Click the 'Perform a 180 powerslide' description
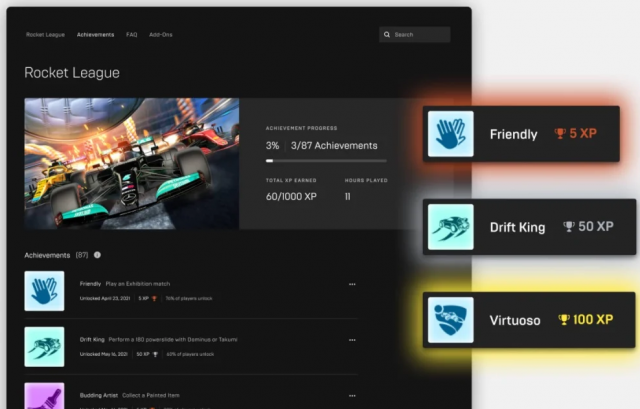This screenshot has height=409, width=640. coord(173,340)
